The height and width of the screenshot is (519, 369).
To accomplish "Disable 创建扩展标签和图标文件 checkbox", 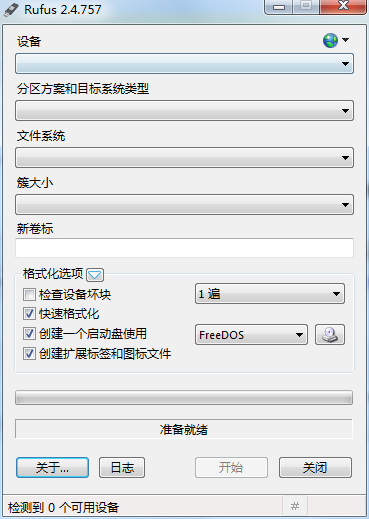I will point(29,353).
